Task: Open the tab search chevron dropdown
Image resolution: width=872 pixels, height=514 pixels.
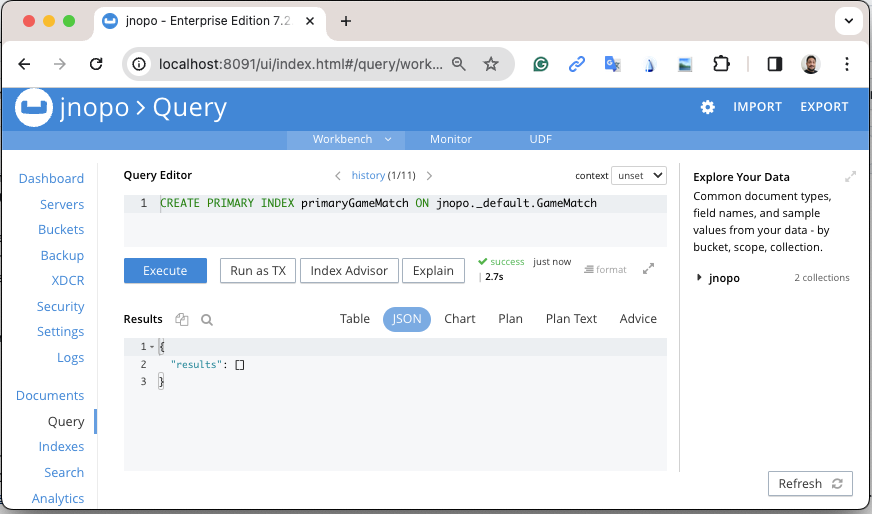Action: 849,21
